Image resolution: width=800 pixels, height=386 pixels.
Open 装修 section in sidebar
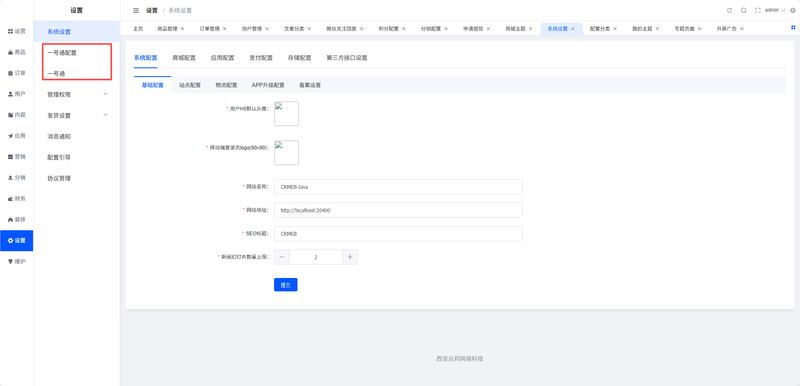[x=17, y=219]
